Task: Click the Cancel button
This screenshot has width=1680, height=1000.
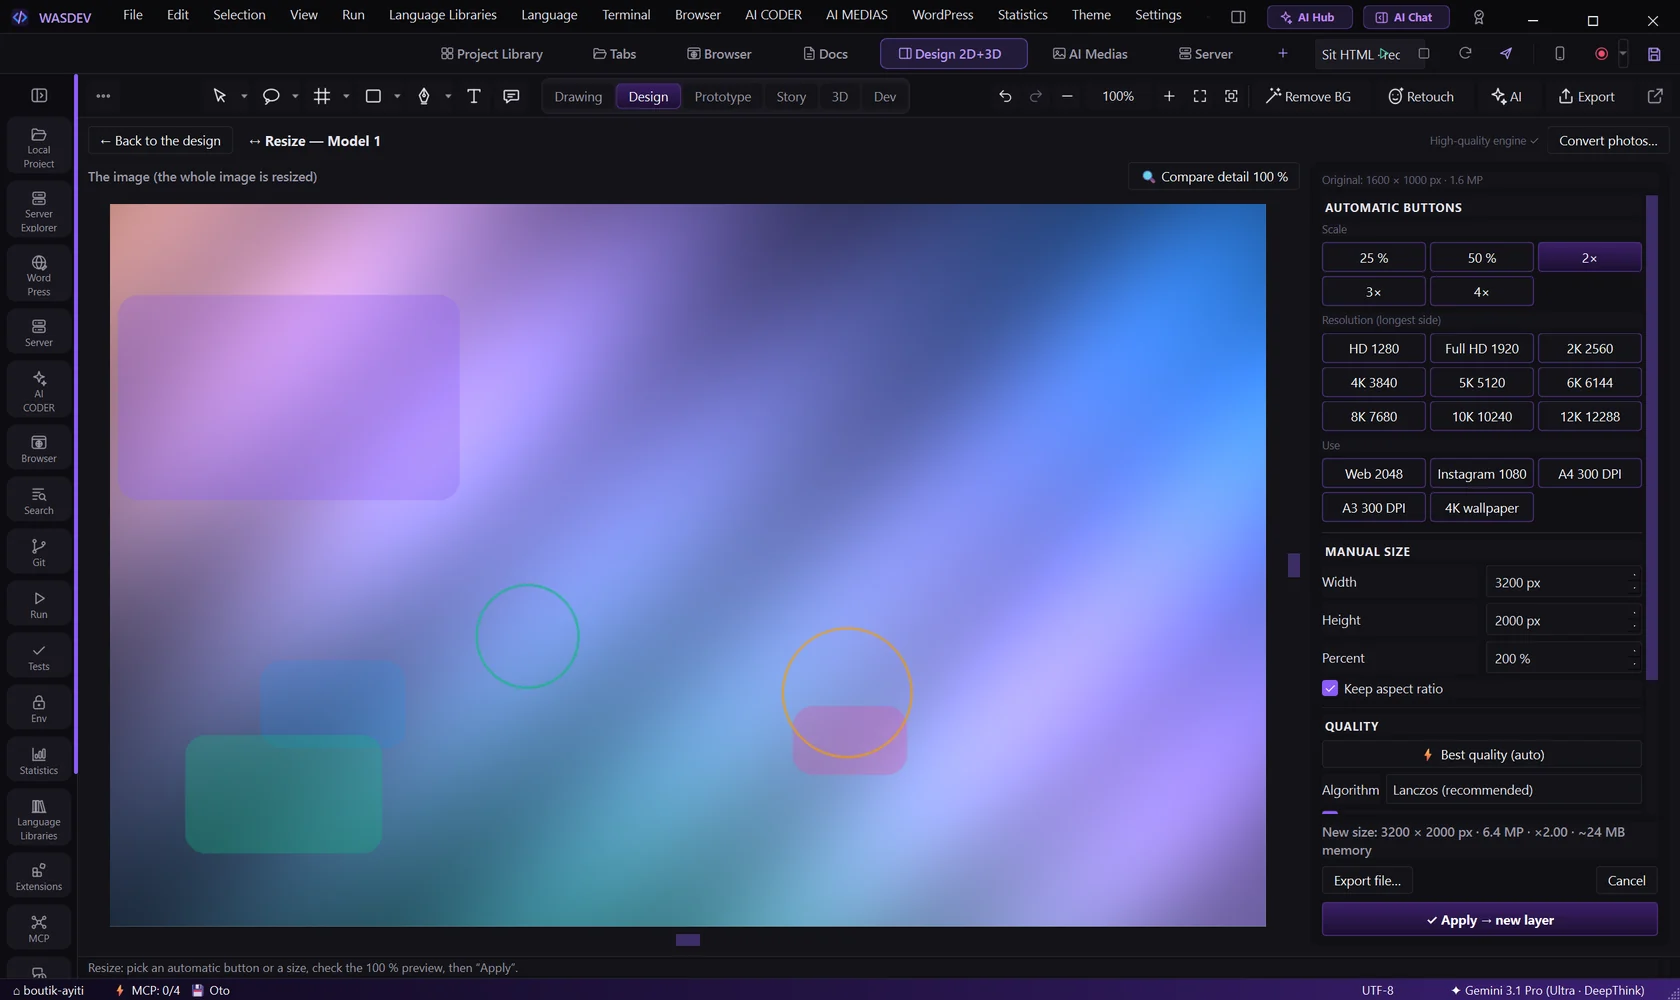Action: pos(1626,881)
